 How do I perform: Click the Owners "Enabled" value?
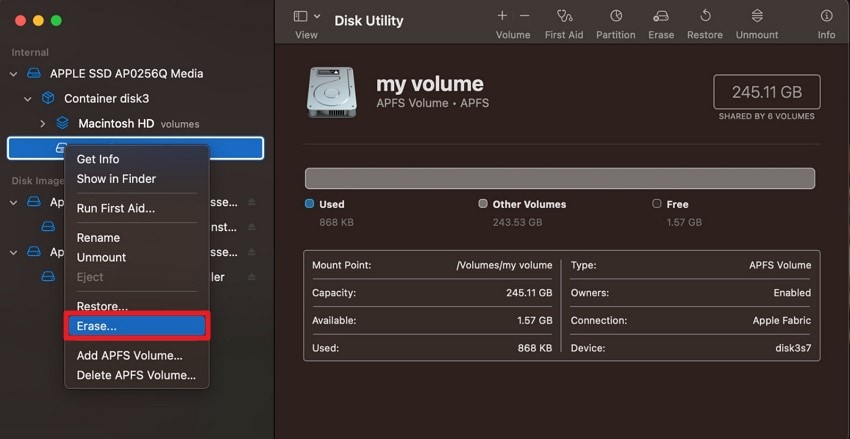792,293
